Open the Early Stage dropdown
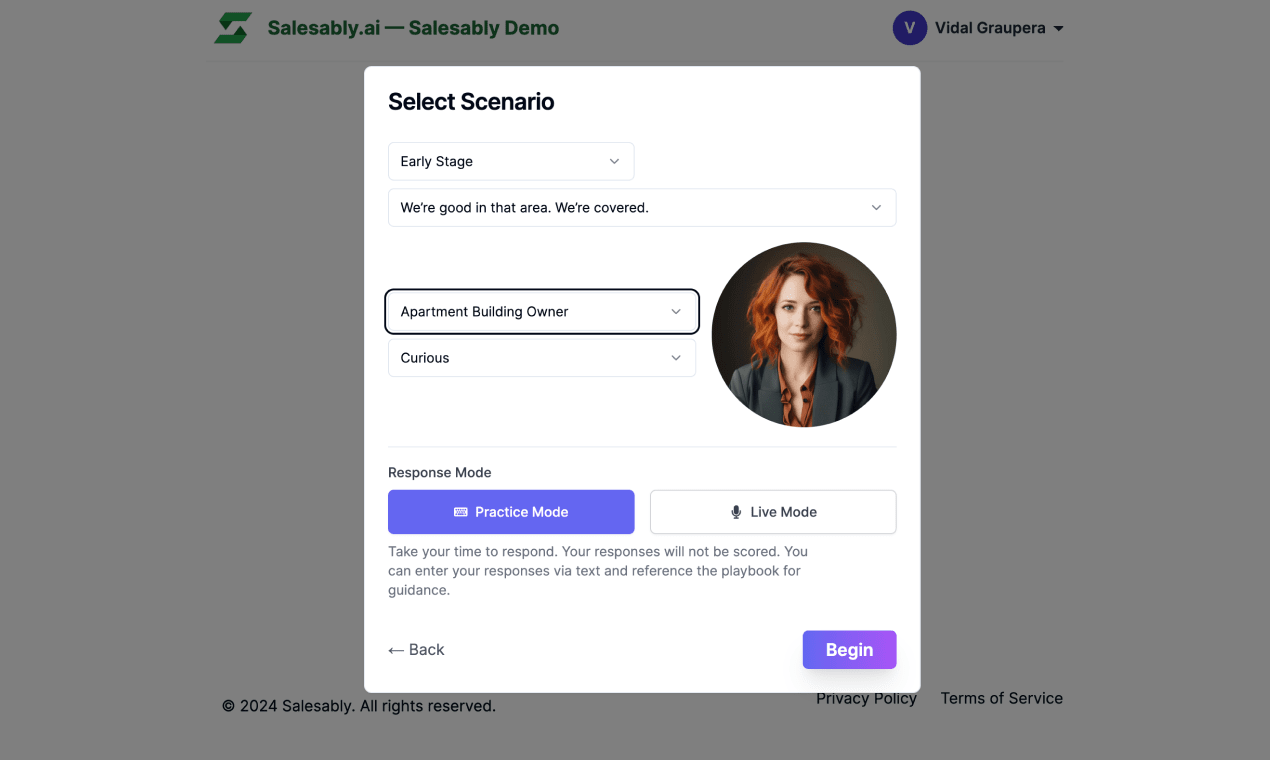Screen dimensions: 1270x760 (x=511, y=161)
